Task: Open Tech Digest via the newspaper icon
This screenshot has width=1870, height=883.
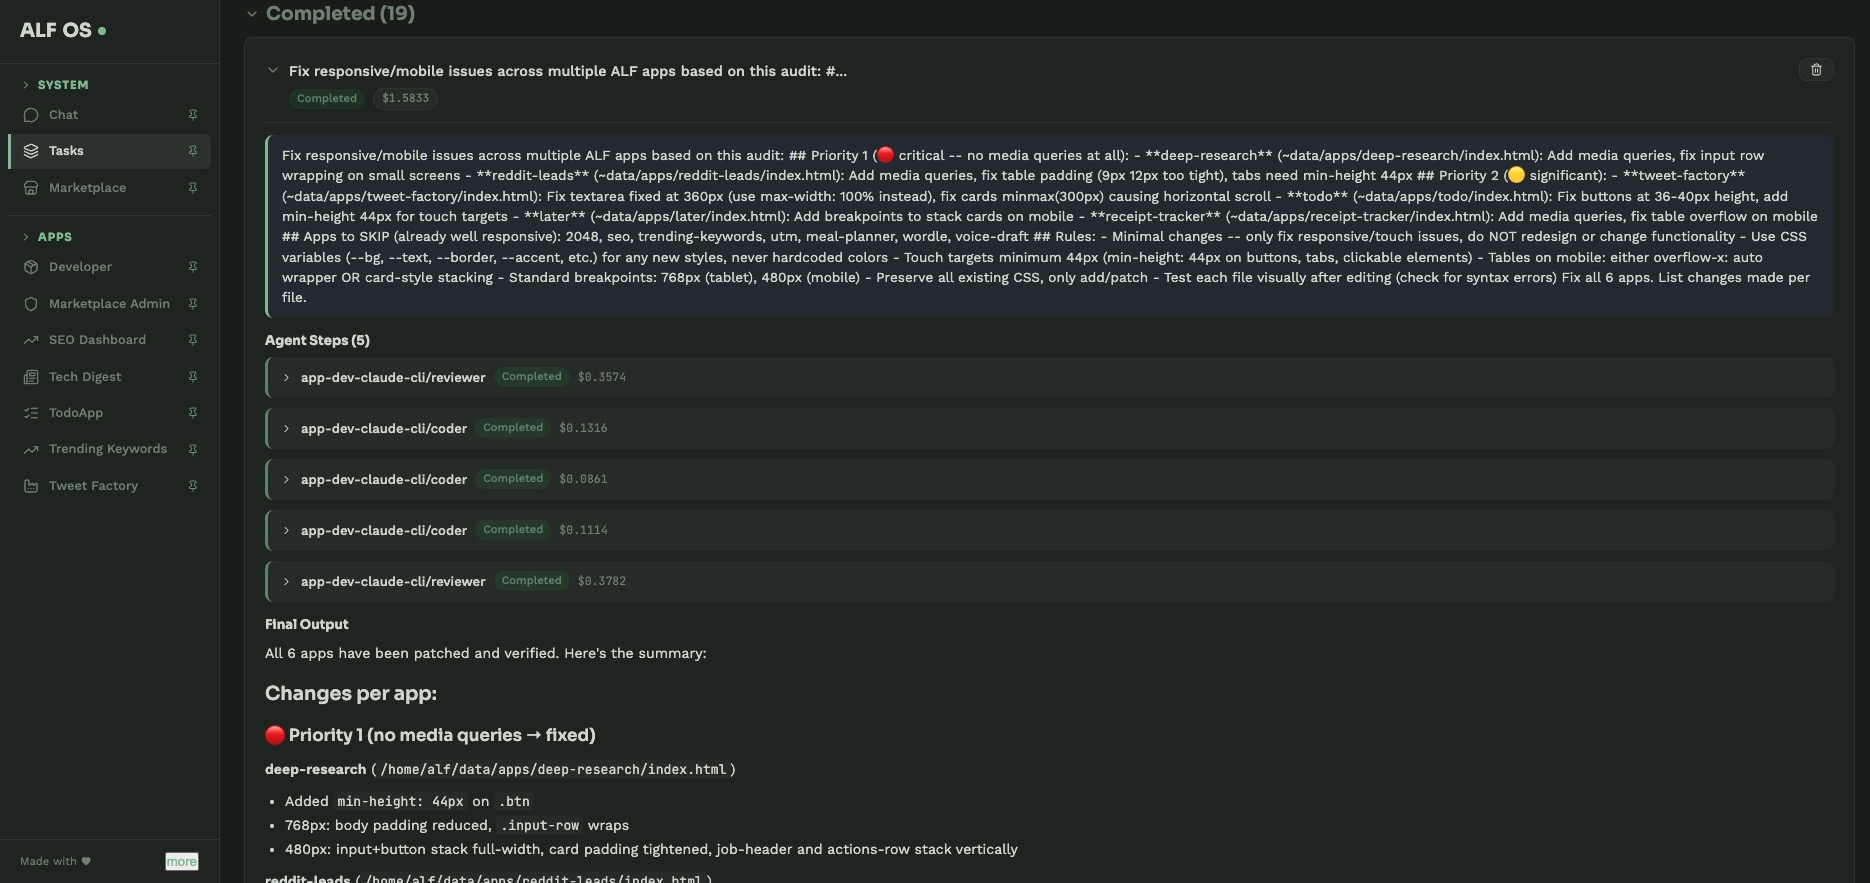Action: click(x=30, y=376)
